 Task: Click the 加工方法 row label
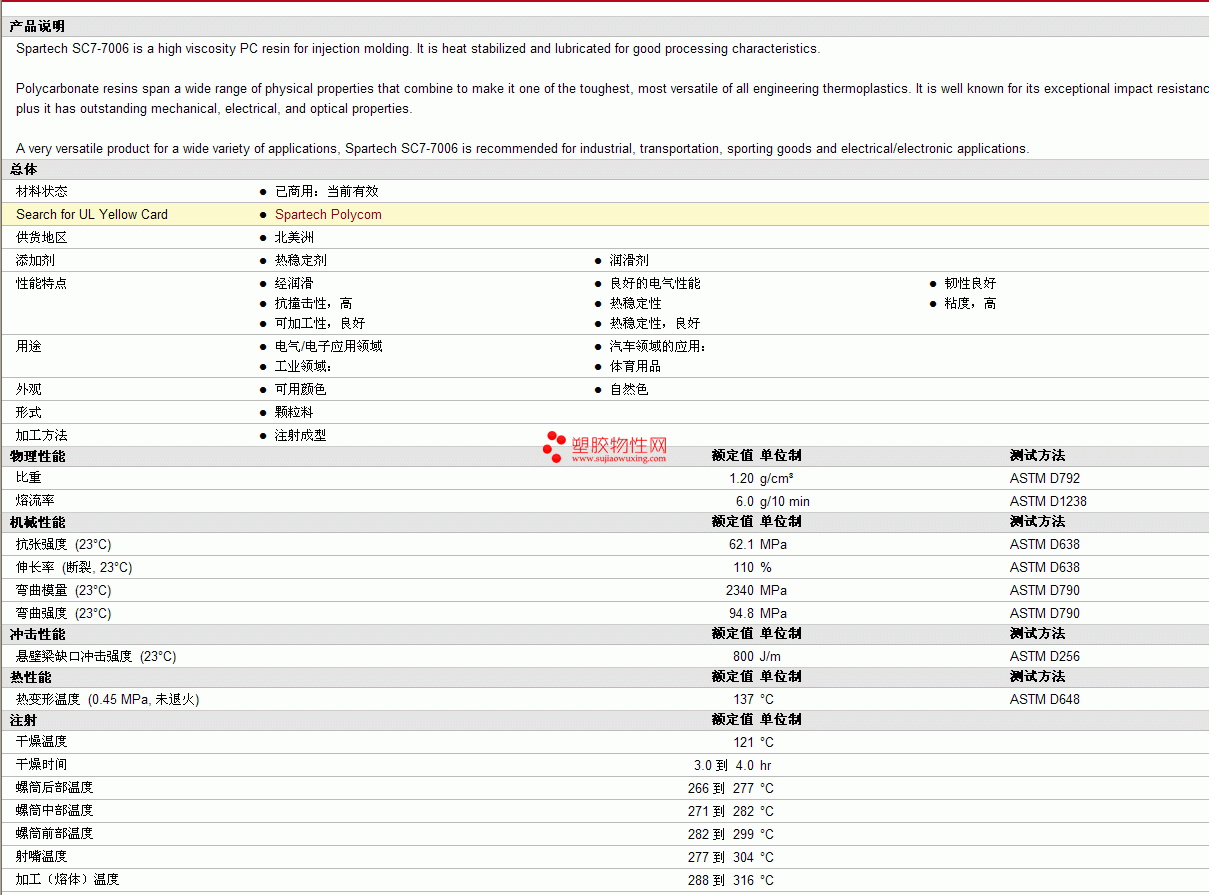42,435
